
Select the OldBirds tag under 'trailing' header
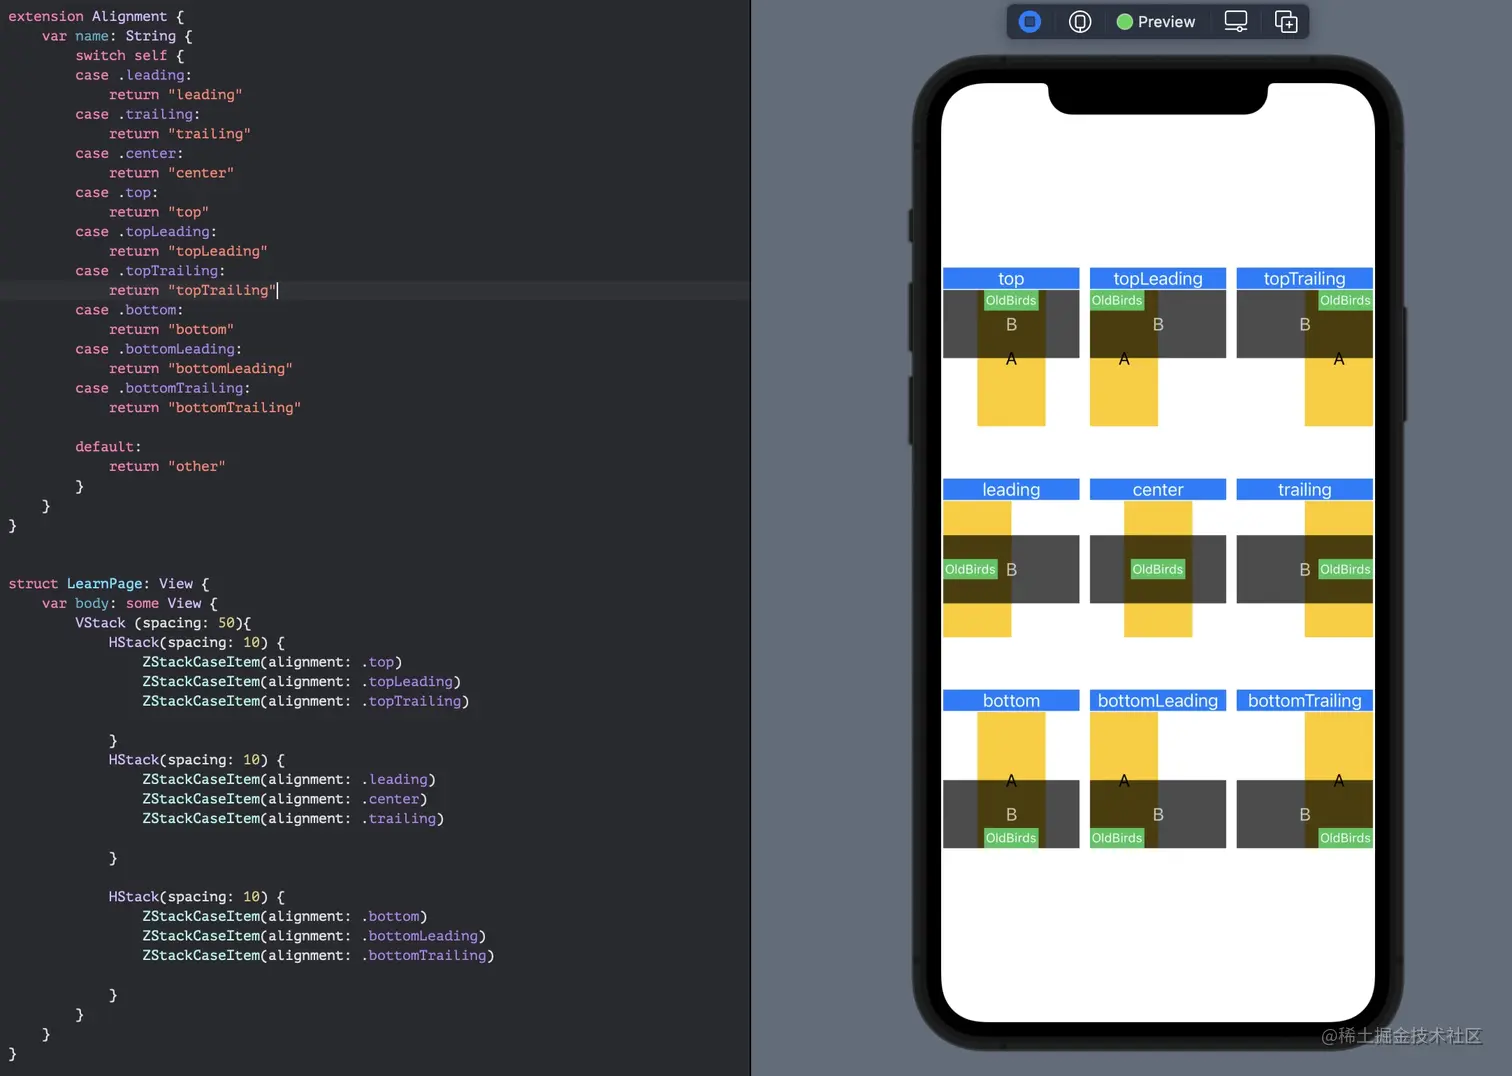point(1345,569)
